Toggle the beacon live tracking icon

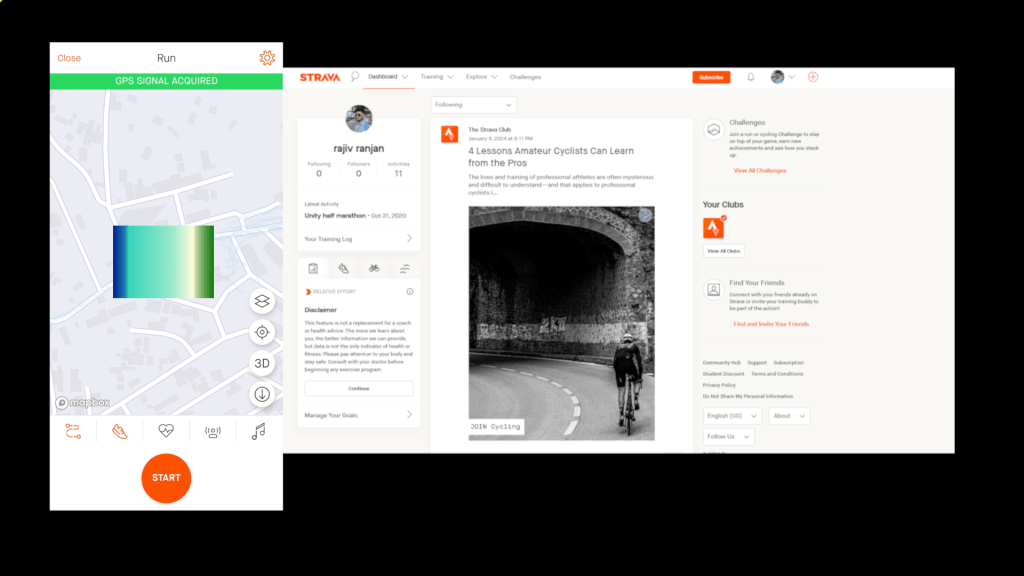212,432
